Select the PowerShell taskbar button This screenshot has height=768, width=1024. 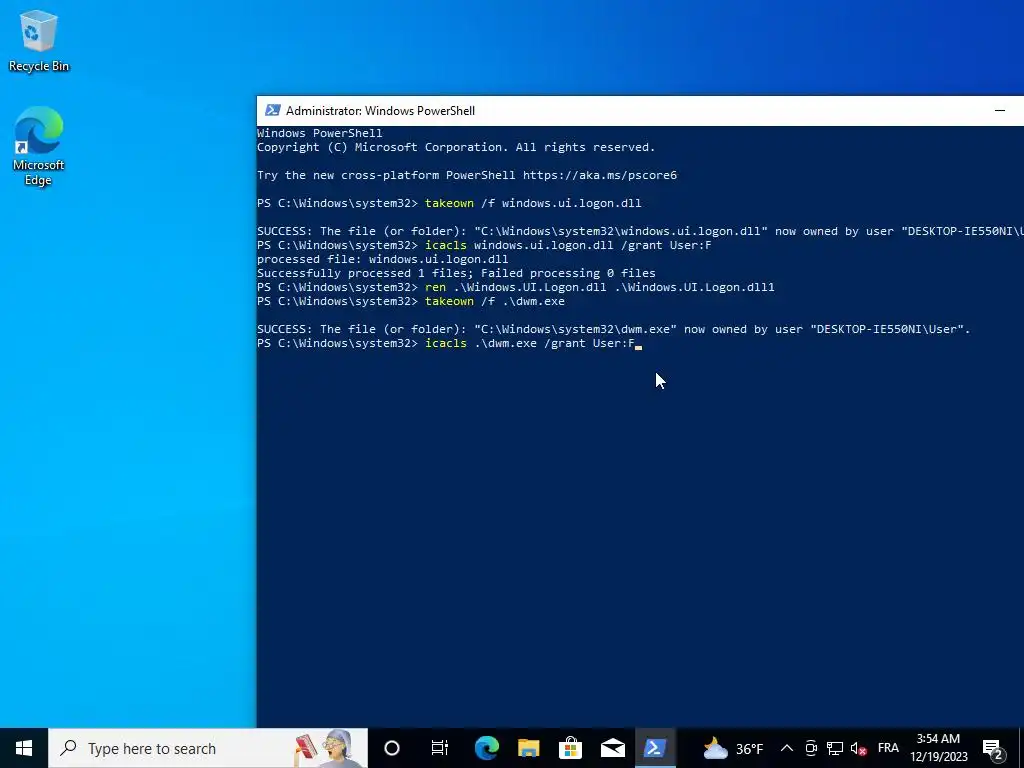click(654, 748)
